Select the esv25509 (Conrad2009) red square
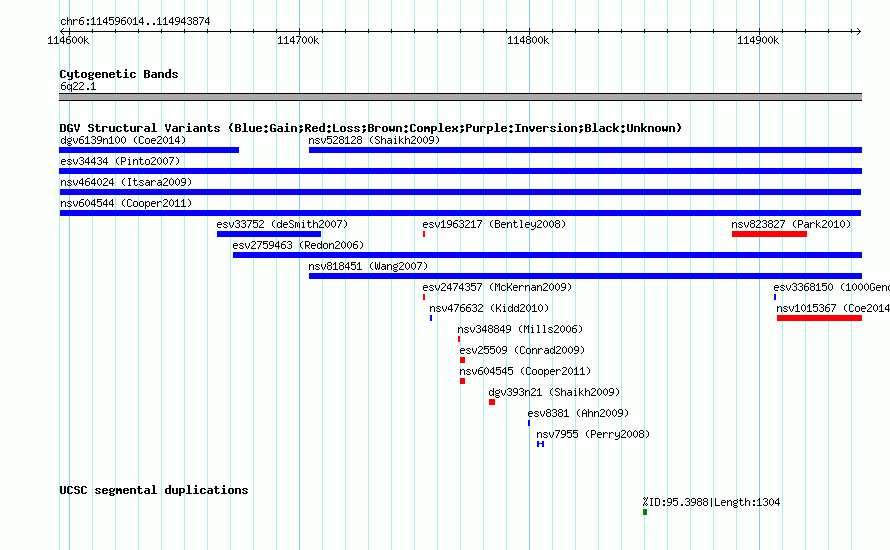This screenshot has width=890, height=550. tap(463, 360)
